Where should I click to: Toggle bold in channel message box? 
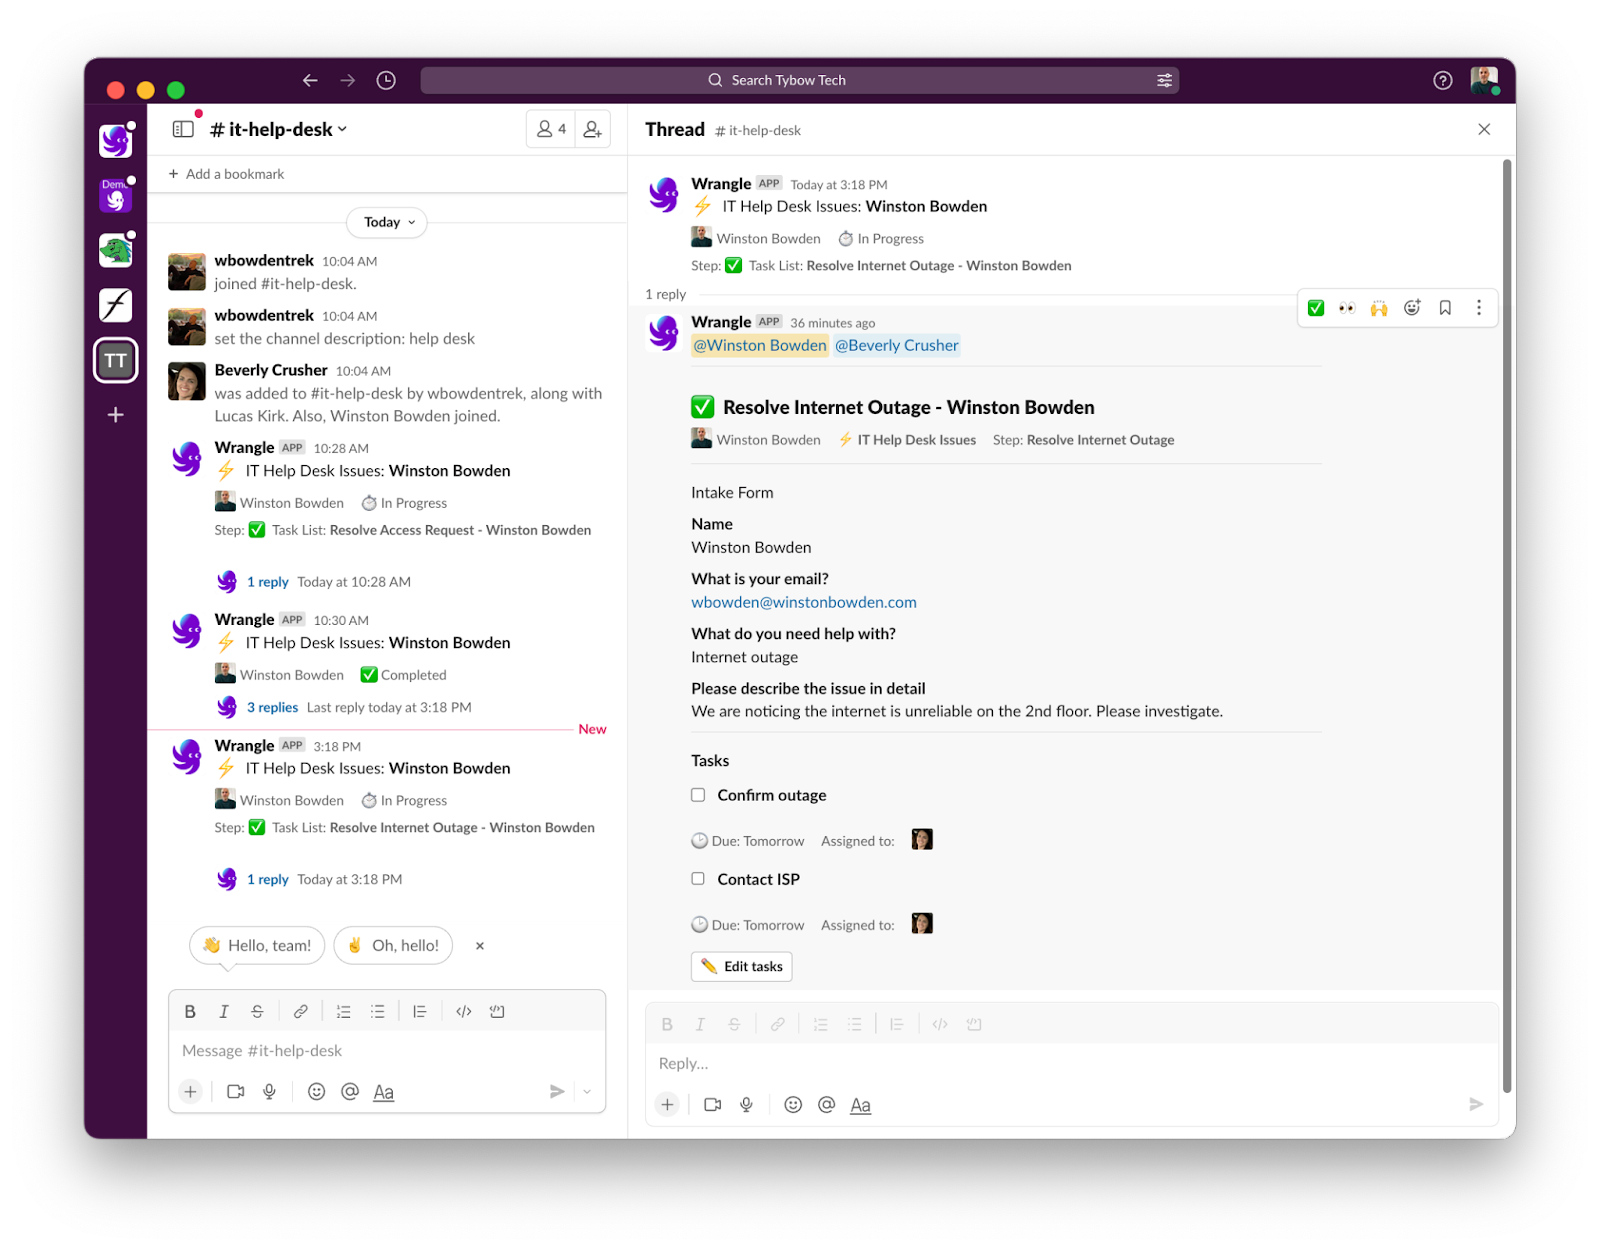pos(190,1012)
